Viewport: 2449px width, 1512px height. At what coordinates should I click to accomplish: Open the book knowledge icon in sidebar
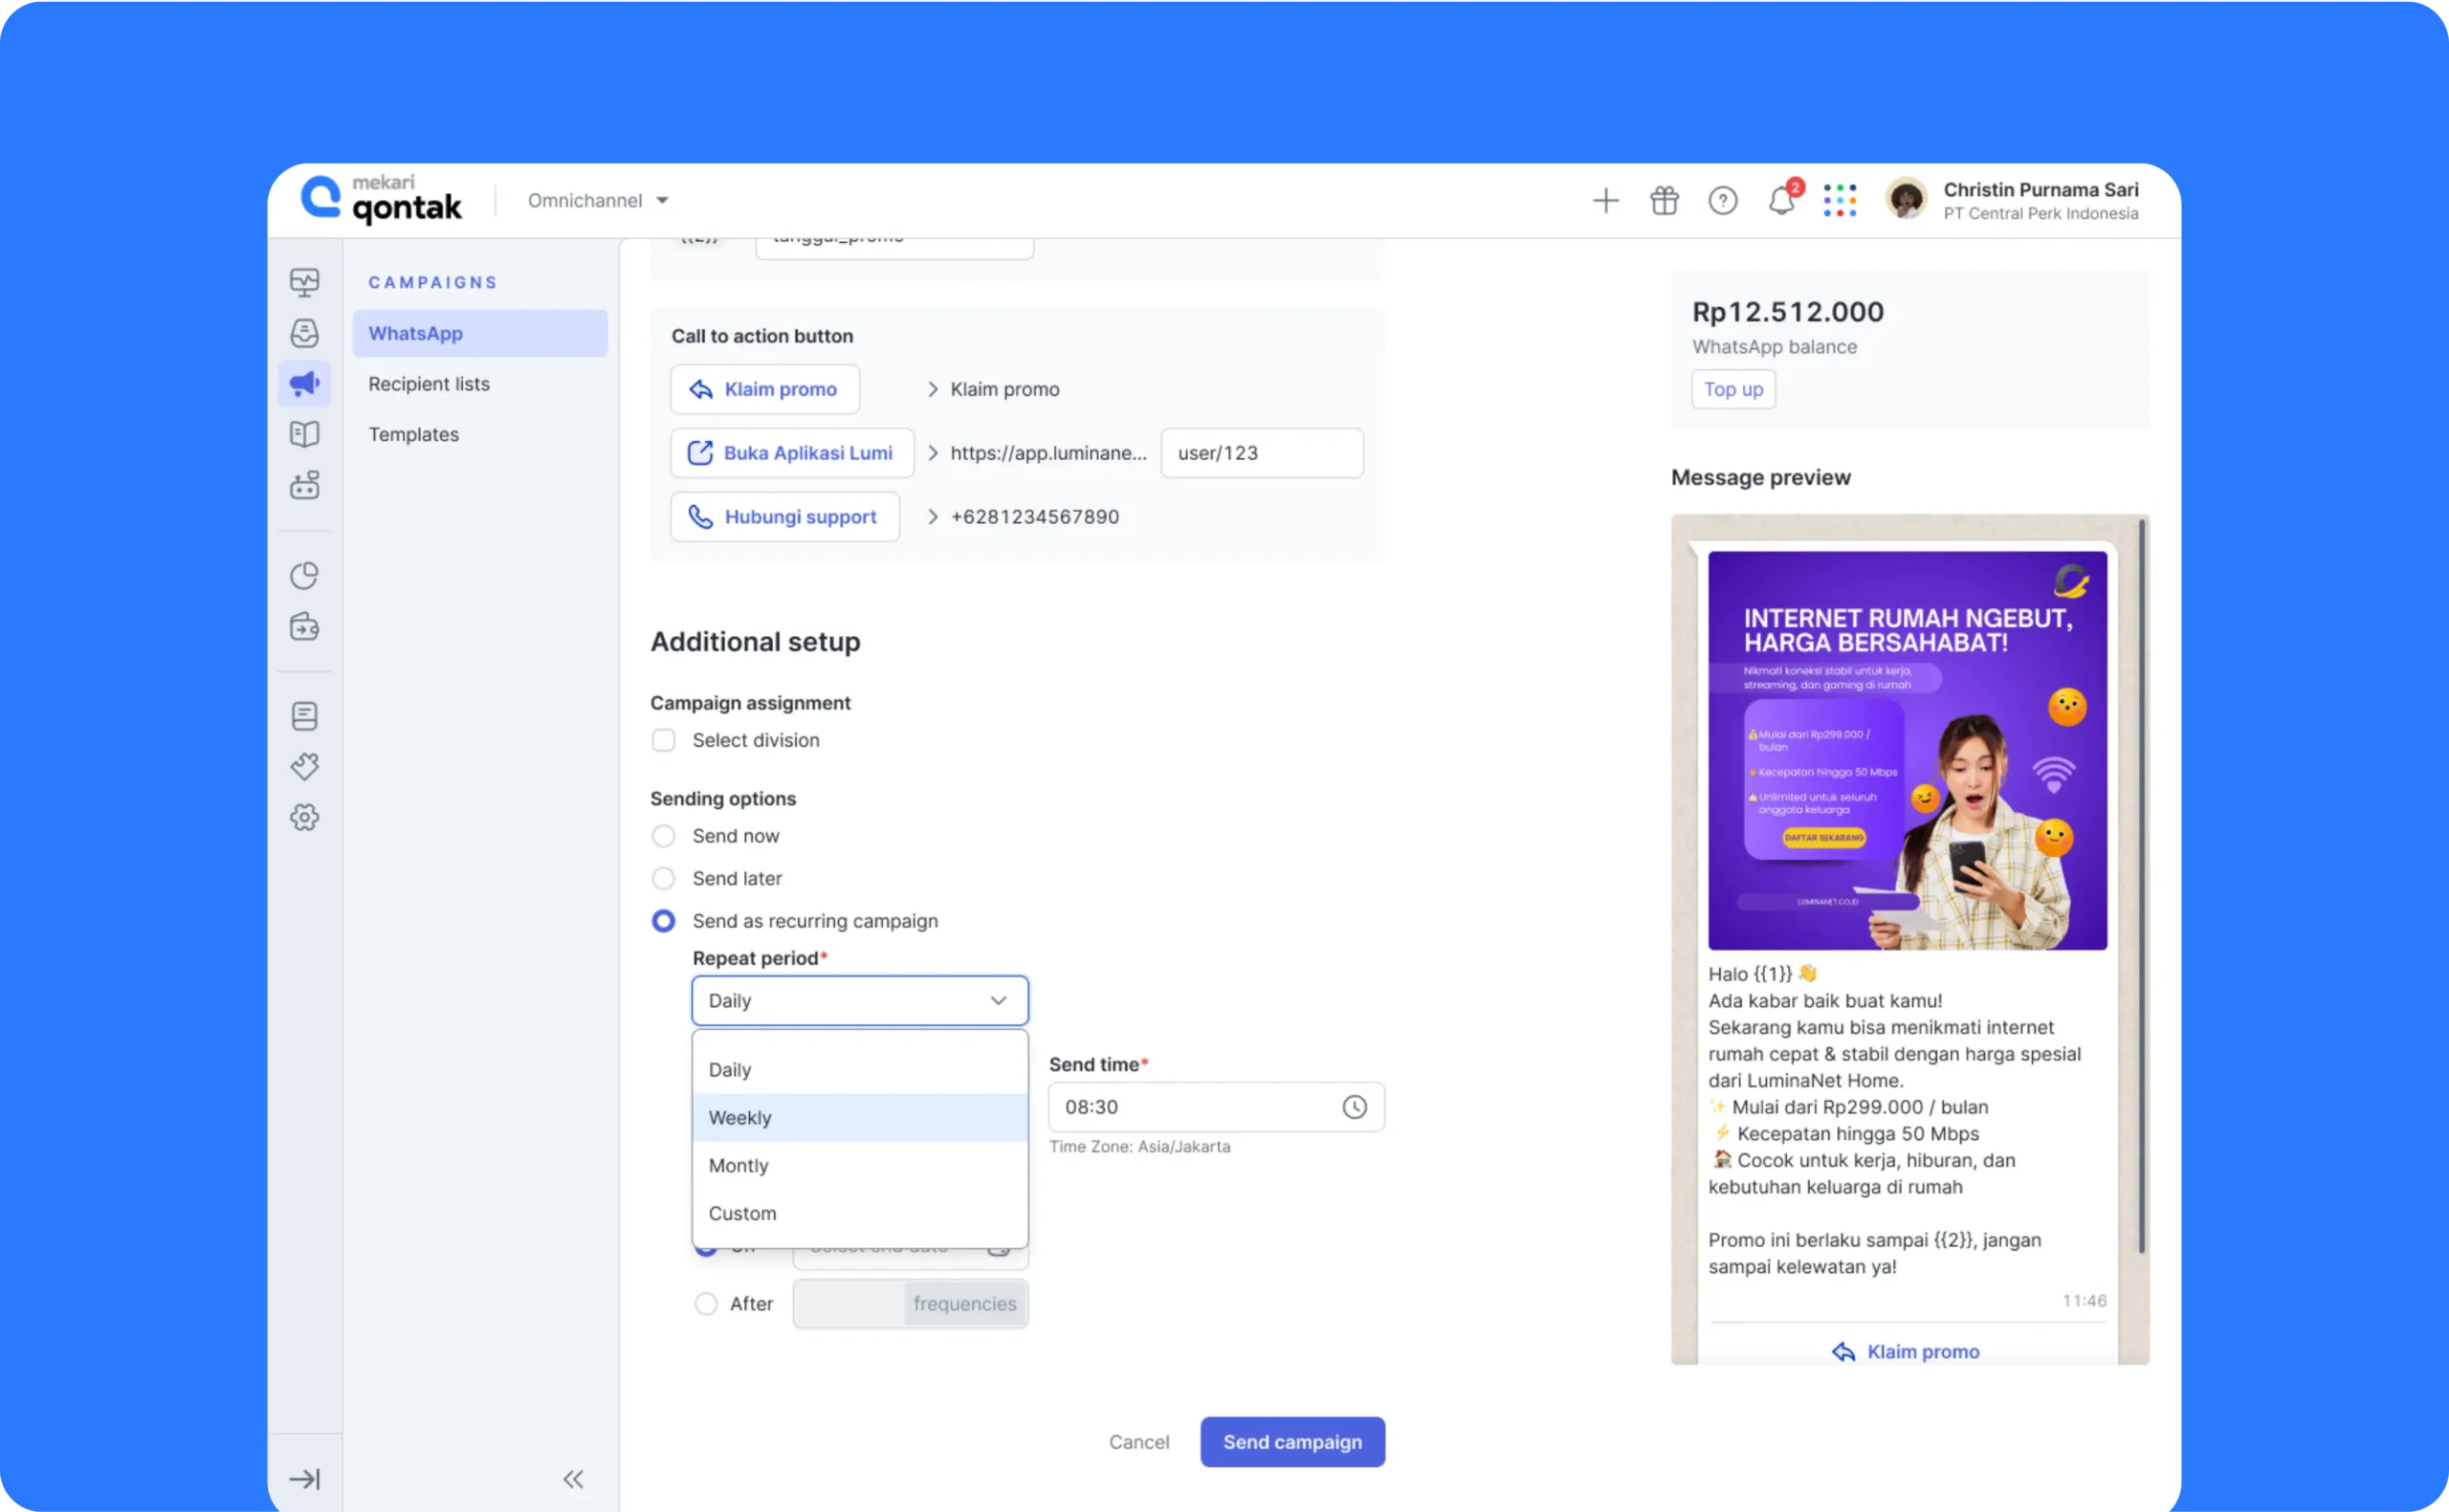304,434
